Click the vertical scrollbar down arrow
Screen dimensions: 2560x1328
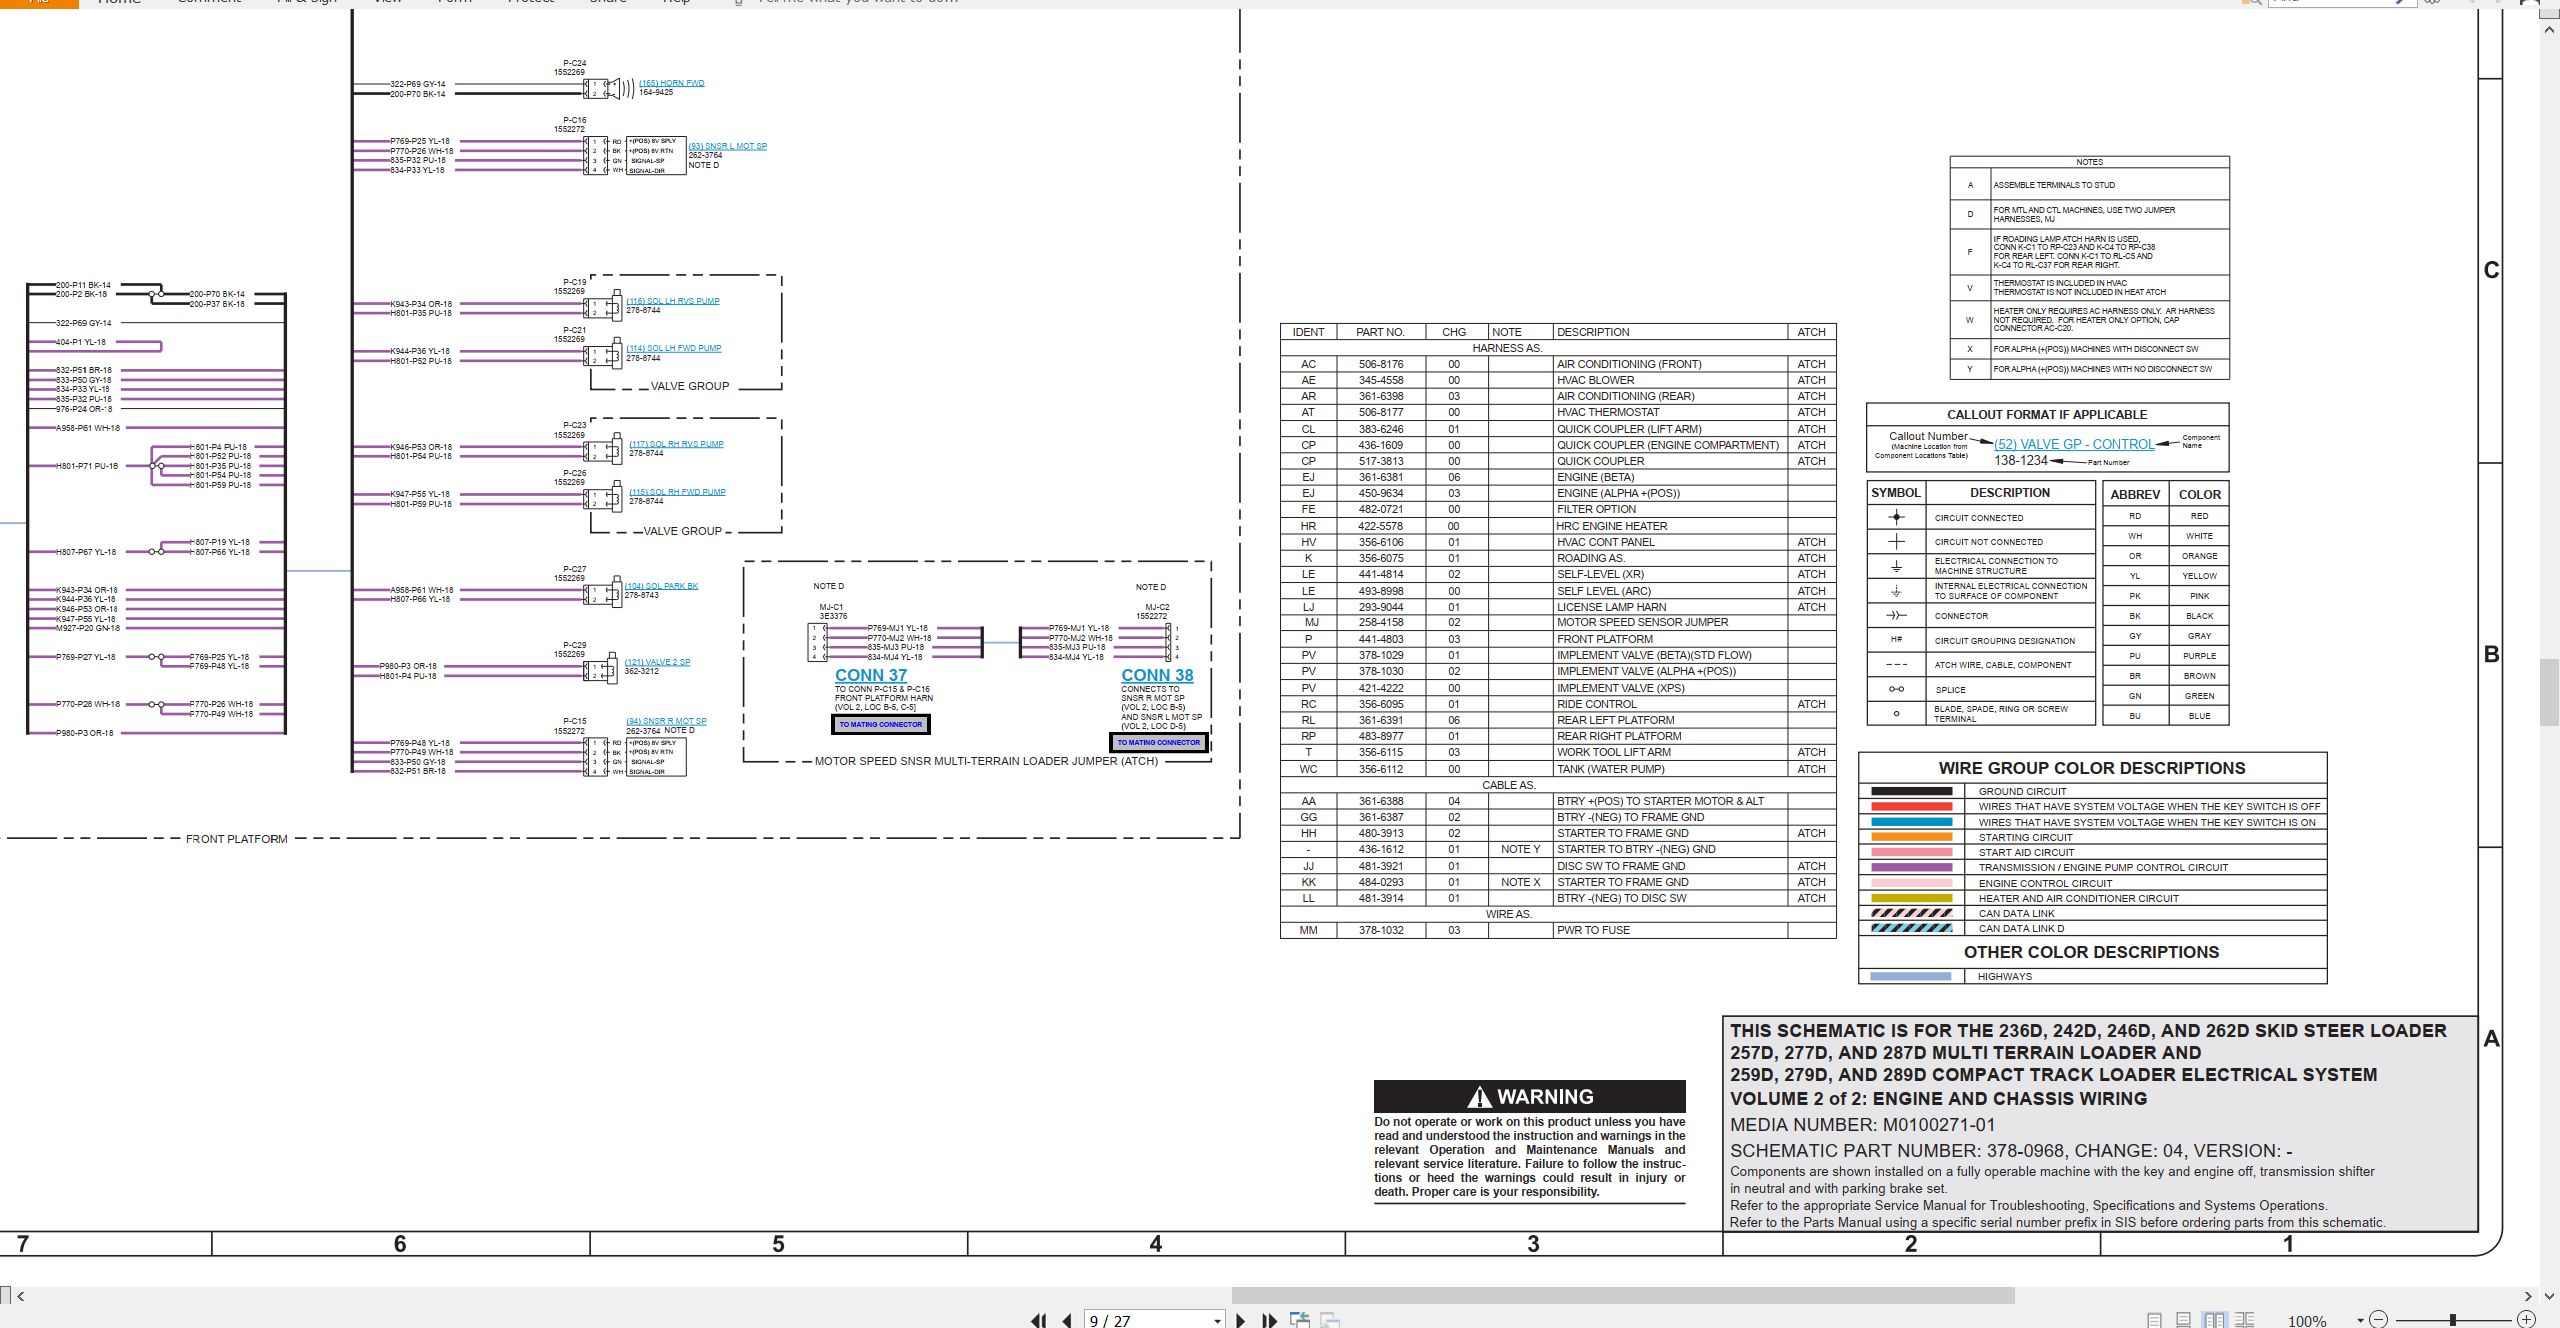pos(2549,1296)
